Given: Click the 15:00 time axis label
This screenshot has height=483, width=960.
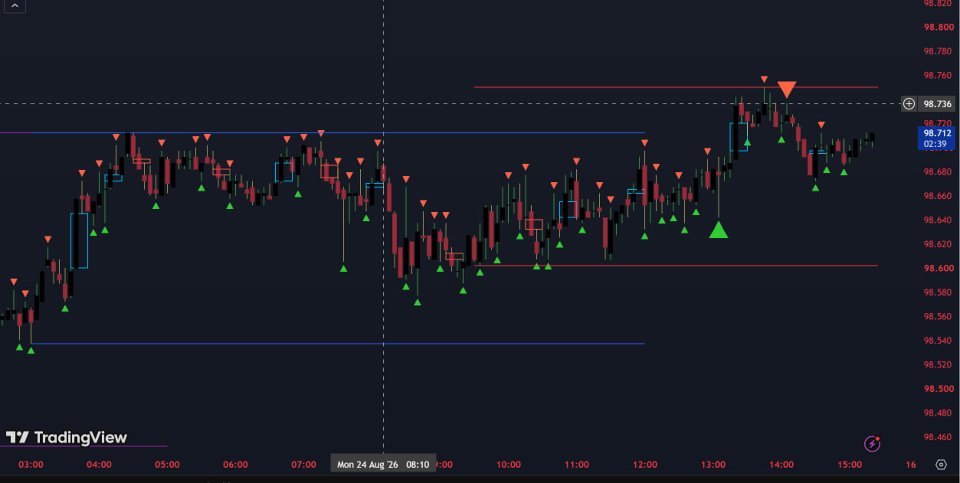Looking at the screenshot, I should [850, 465].
